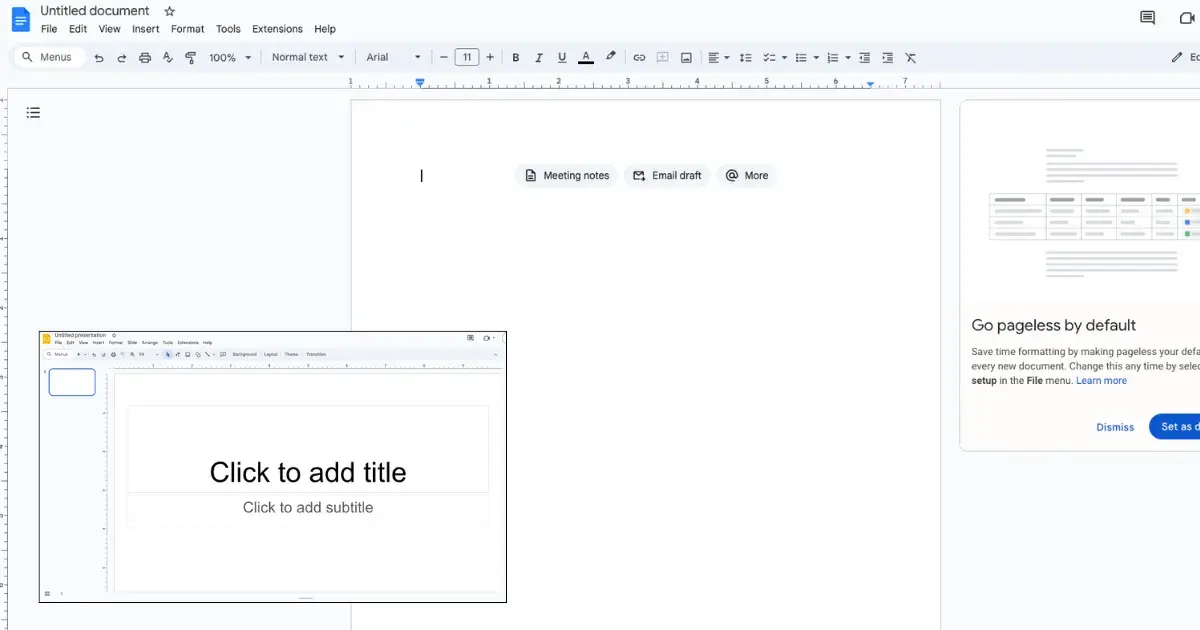Screen dimensions: 1200x630
Task: Toggle underline formatting
Action: (x=562, y=58)
